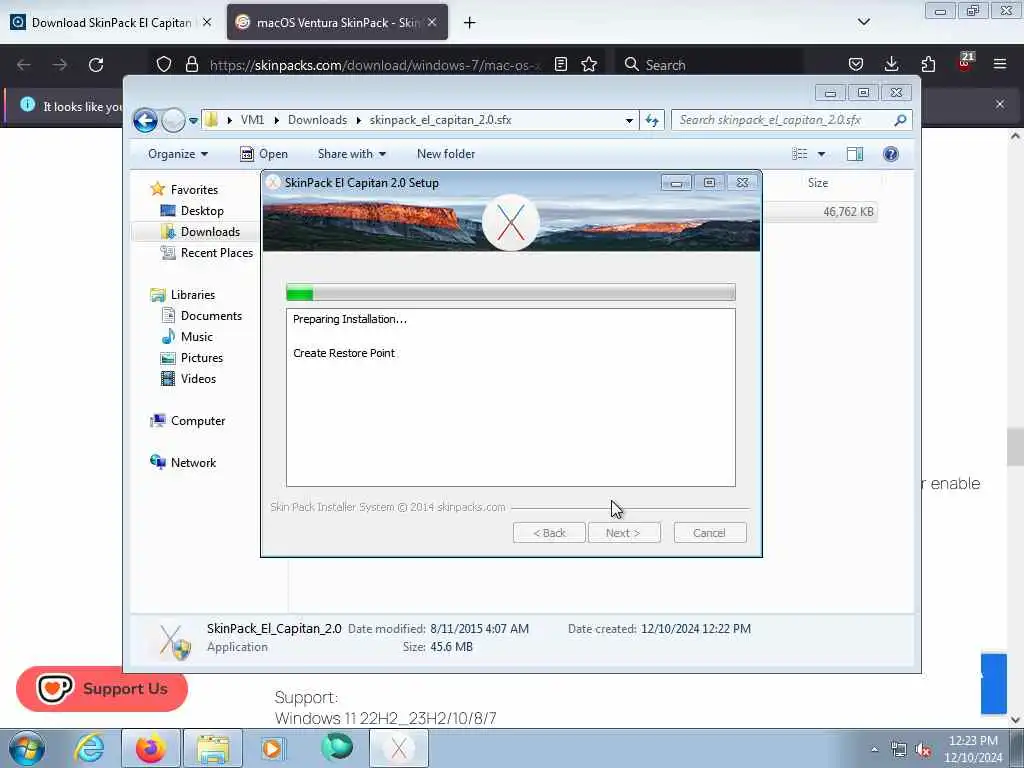List all tabs dropdown in Firefox
The height and width of the screenshot is (768, 1024).
[x=864, y=22]
